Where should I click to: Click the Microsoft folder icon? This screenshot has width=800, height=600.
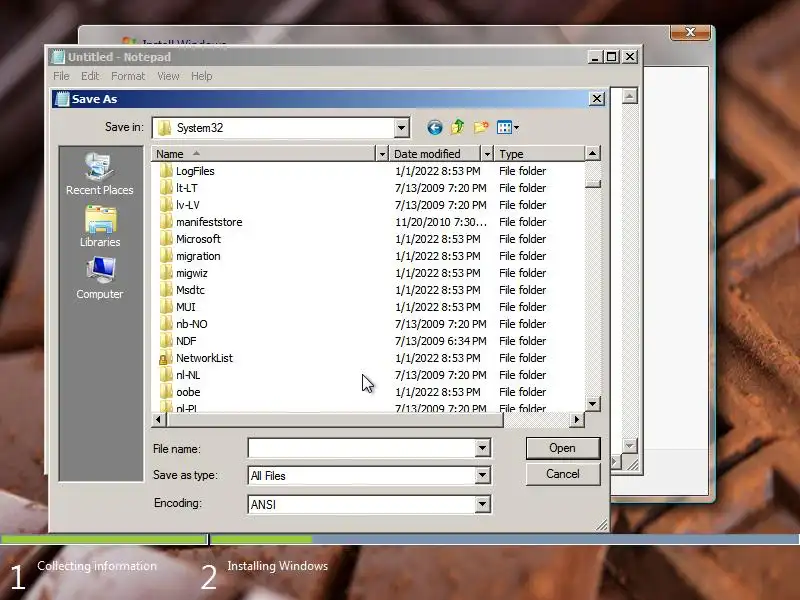tap(165, 239)
